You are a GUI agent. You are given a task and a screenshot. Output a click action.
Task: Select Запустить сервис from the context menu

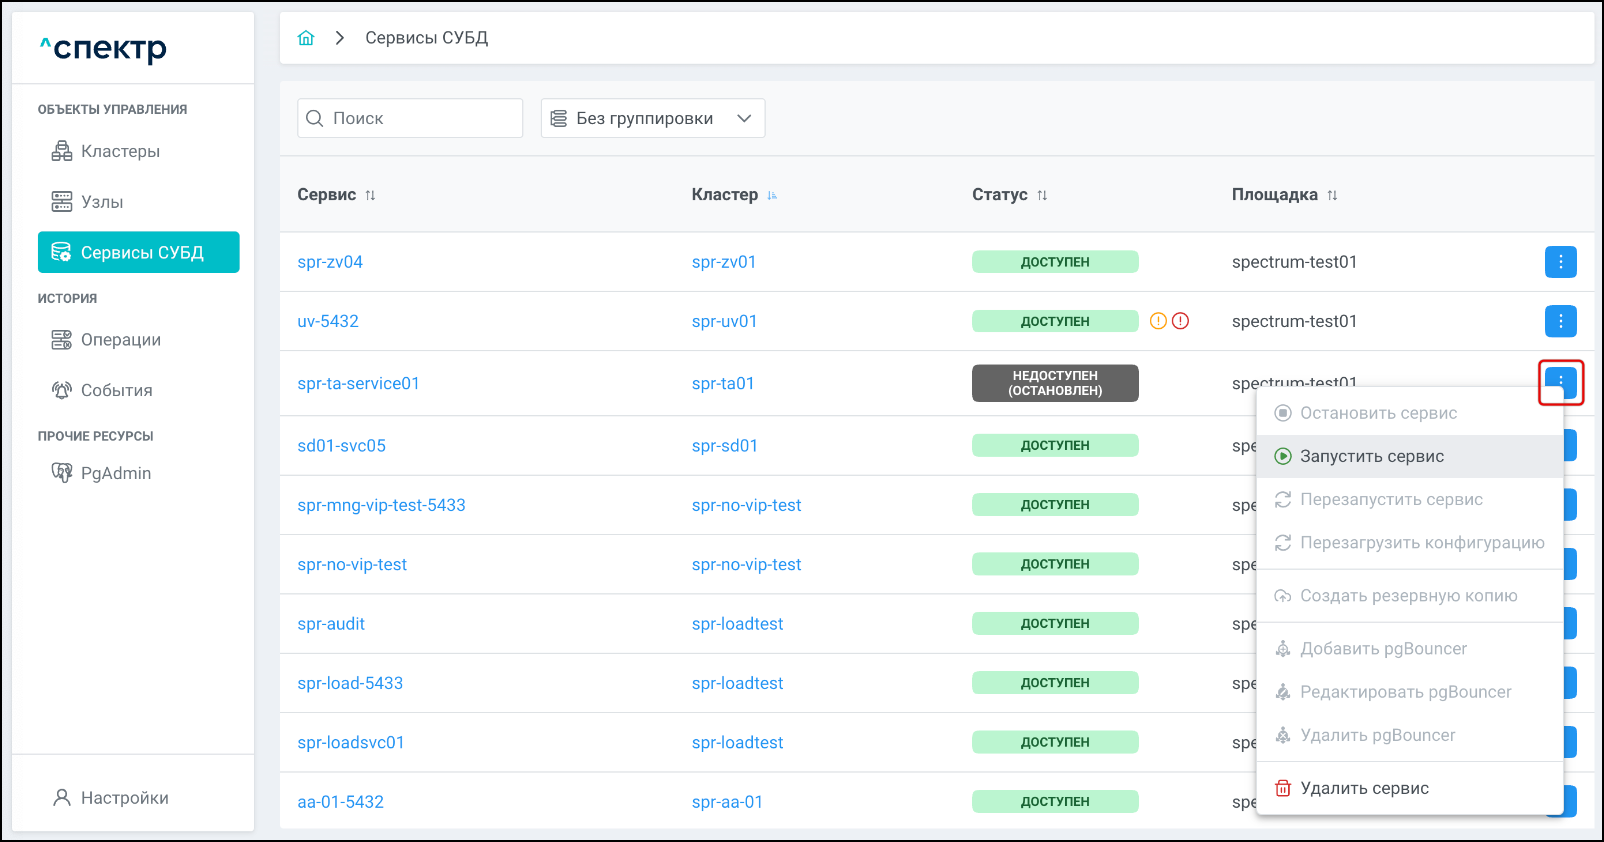point(1371,456)
